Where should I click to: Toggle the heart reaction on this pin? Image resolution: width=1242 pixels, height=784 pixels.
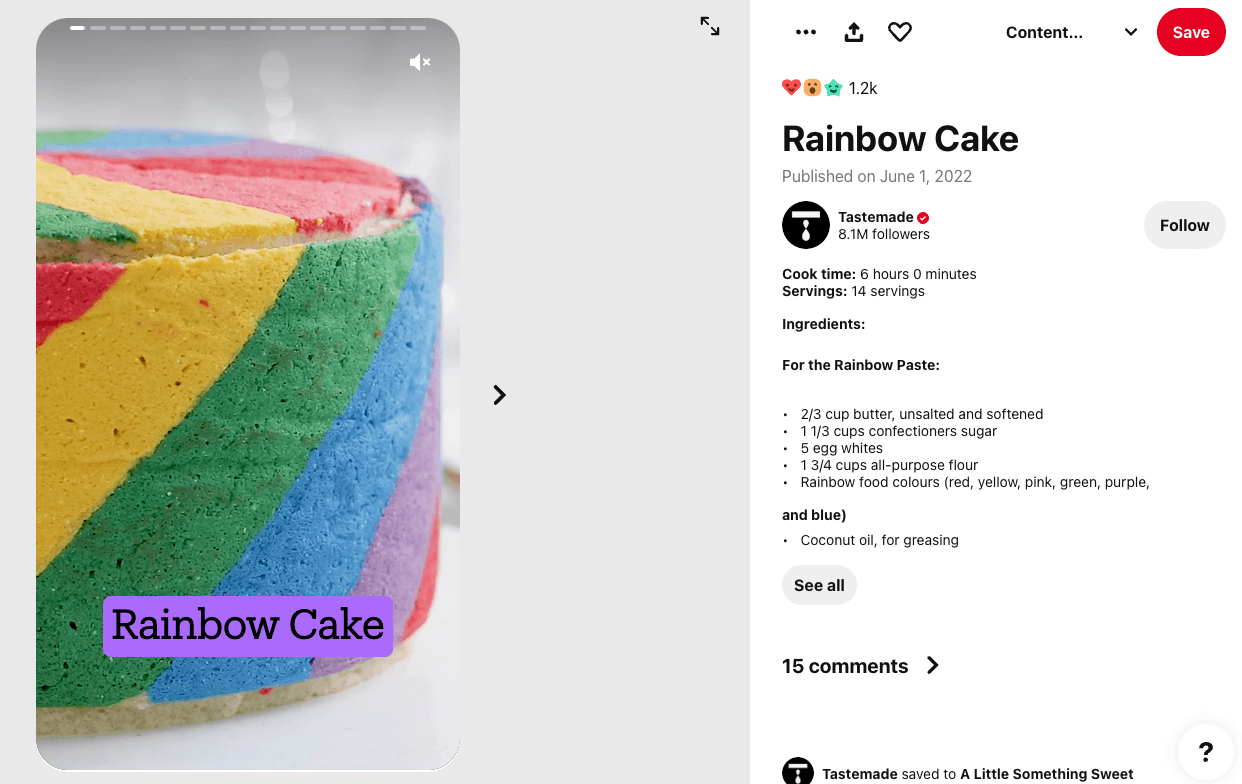[790, 87]
